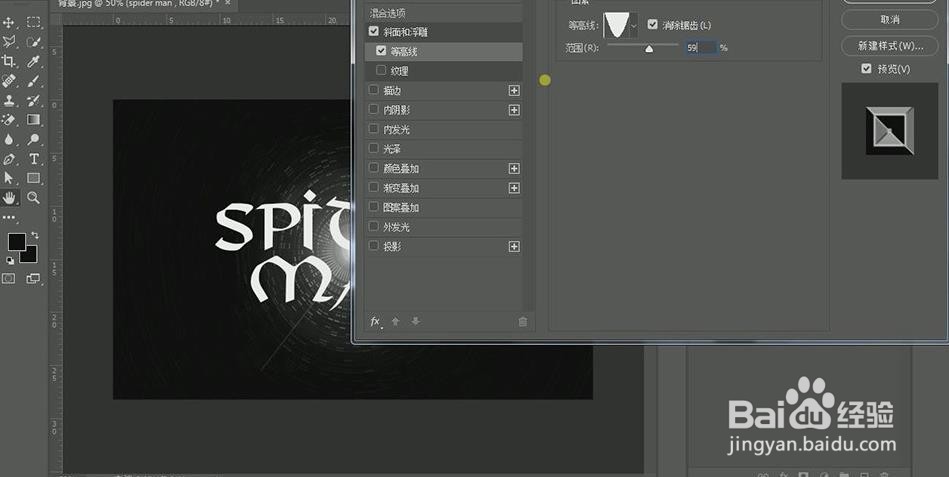Reset default foreground and background colors
949x477 pixels.
tap(10, 261)
